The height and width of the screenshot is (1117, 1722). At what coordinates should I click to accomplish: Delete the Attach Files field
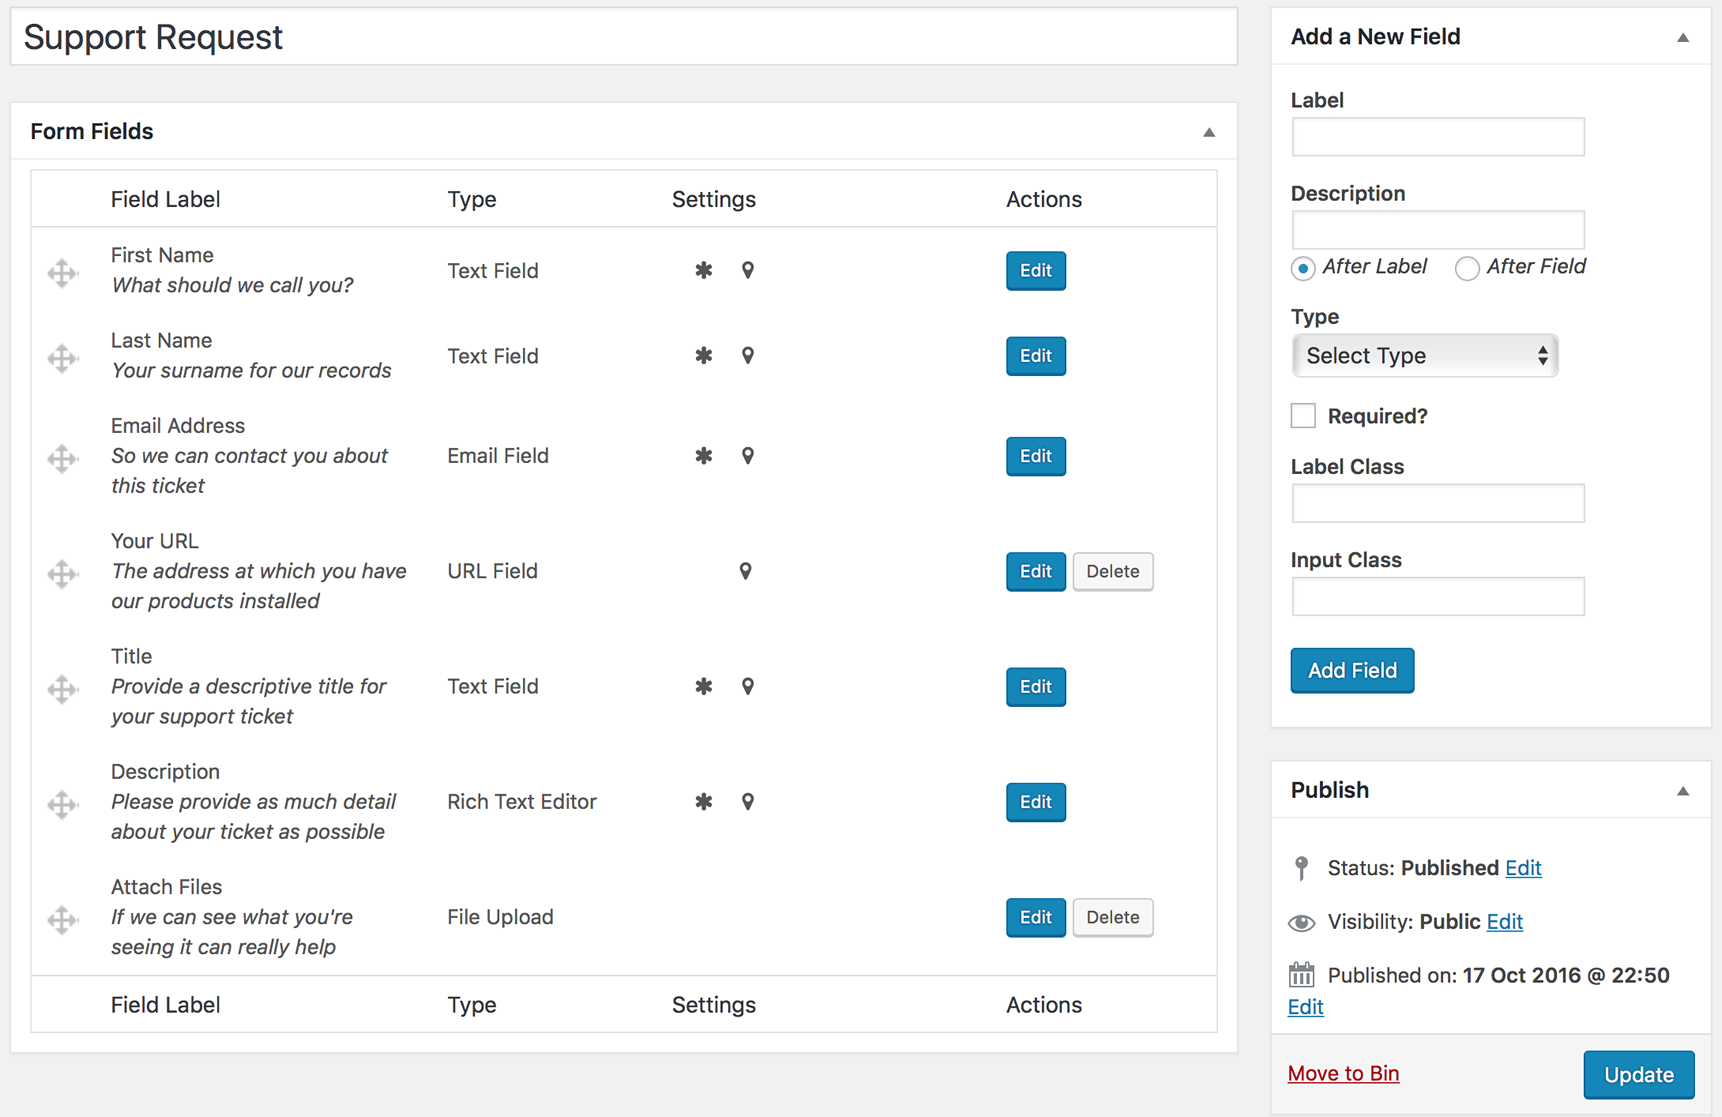1113,917
